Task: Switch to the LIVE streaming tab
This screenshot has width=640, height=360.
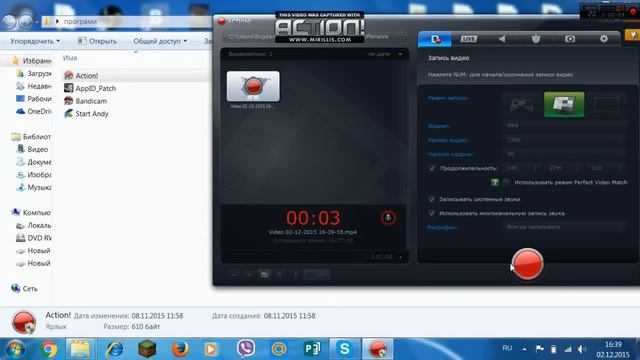Action: (468, 39)
